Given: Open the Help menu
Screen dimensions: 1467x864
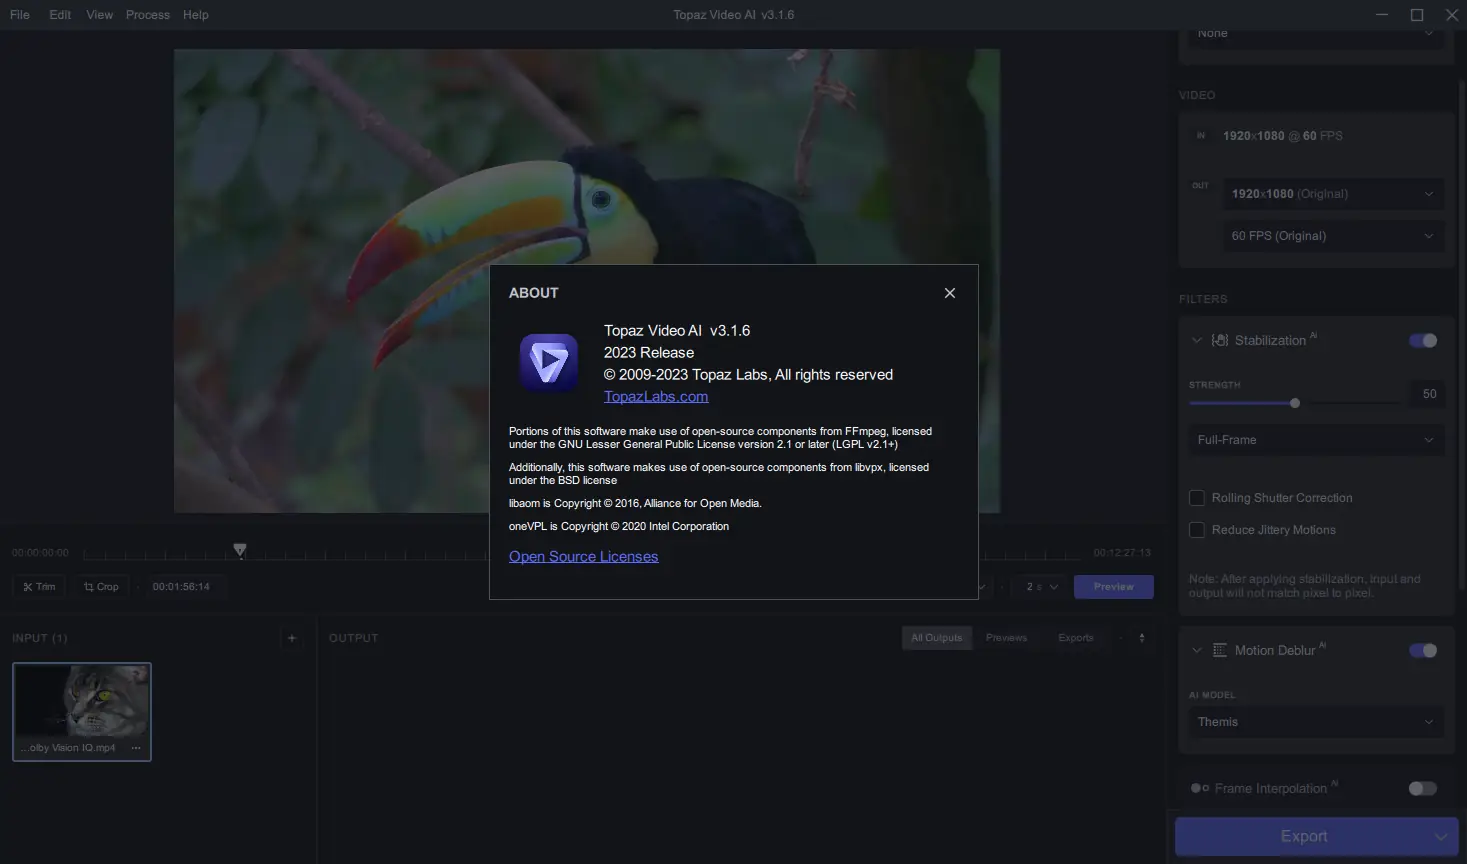Looking at the screenshot, I should click(196, 15).
